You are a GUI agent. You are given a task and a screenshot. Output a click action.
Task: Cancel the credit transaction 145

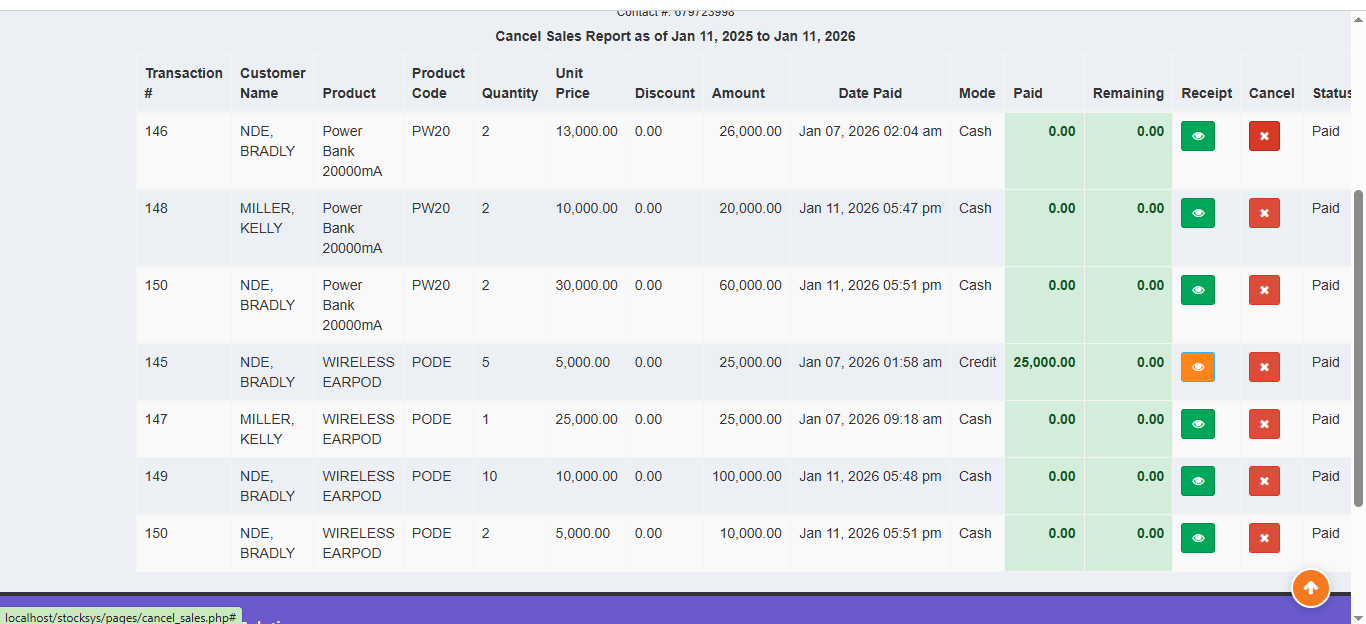tap(1264, 366)
